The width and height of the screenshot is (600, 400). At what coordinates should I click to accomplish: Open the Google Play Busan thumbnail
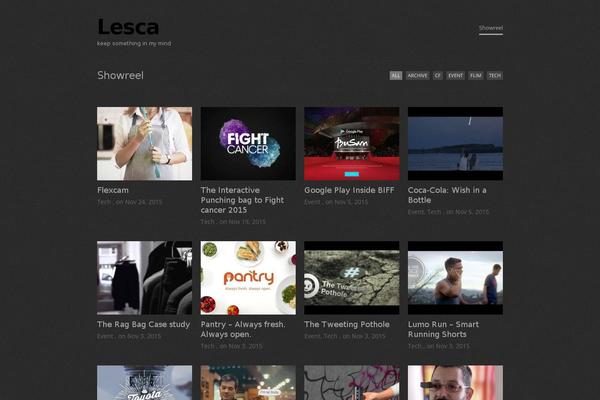tap(352, 144)
